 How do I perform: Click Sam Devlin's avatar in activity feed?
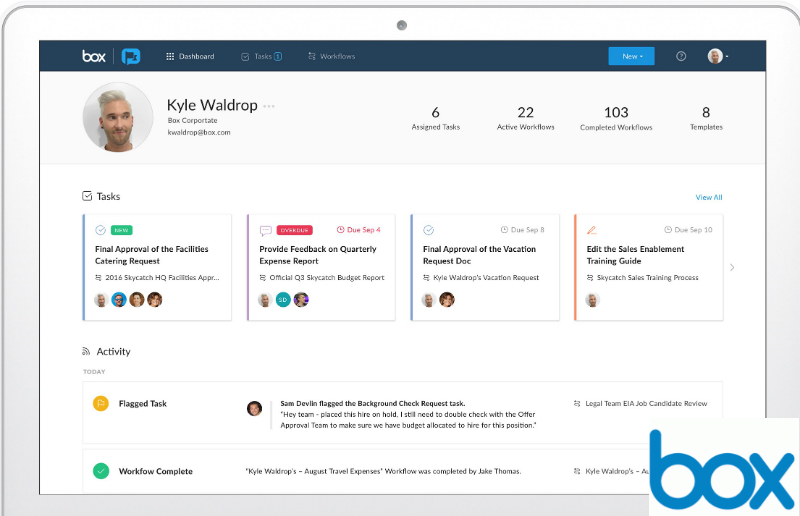point(255,408)
